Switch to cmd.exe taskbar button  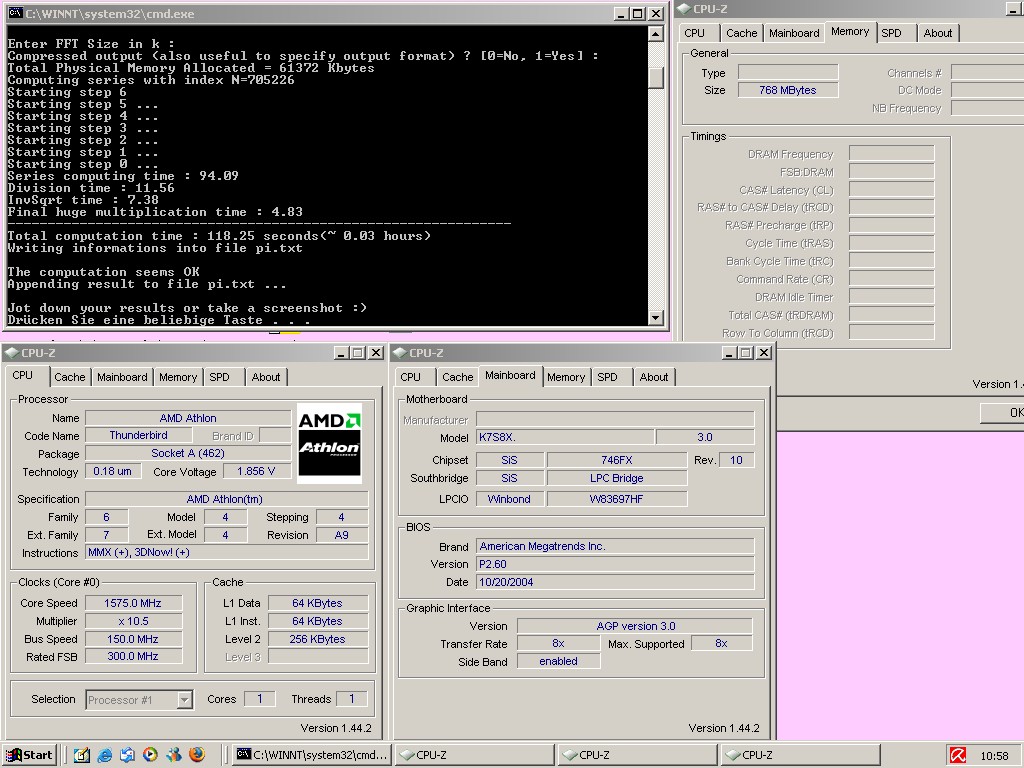tap(312, 755)
